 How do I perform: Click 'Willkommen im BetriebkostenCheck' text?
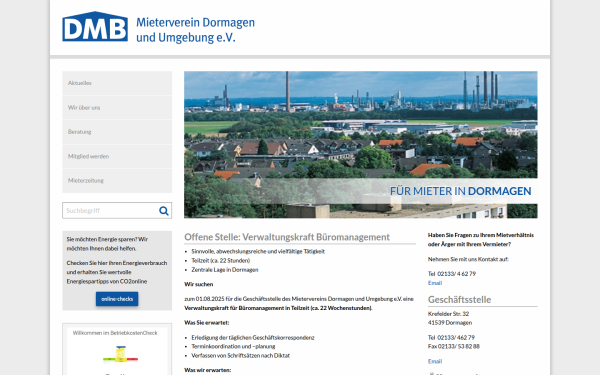coord(115,333)
